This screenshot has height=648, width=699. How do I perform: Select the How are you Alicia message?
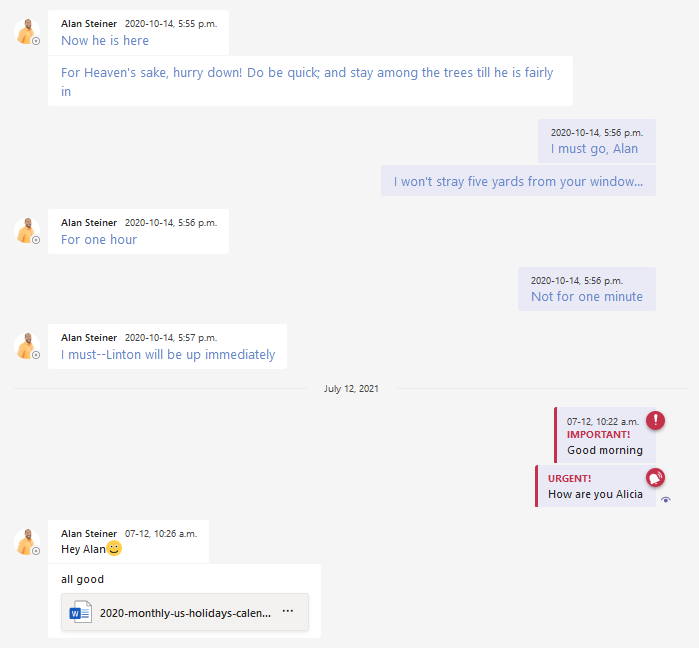click(595, 494)
